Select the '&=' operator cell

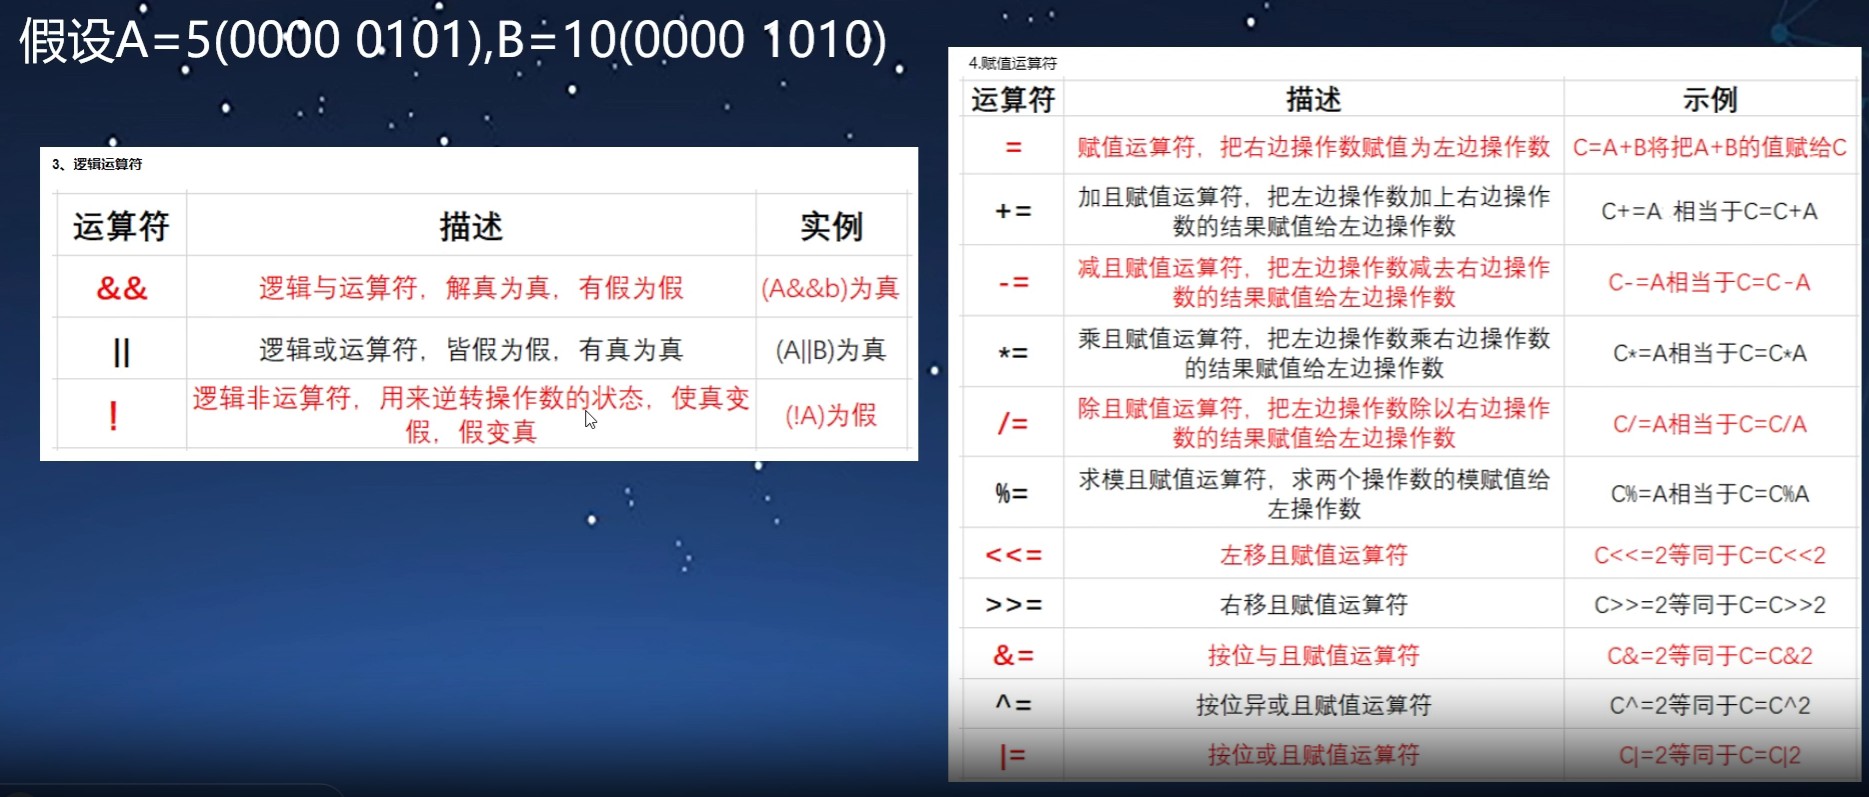click(x=1013, y=656)
